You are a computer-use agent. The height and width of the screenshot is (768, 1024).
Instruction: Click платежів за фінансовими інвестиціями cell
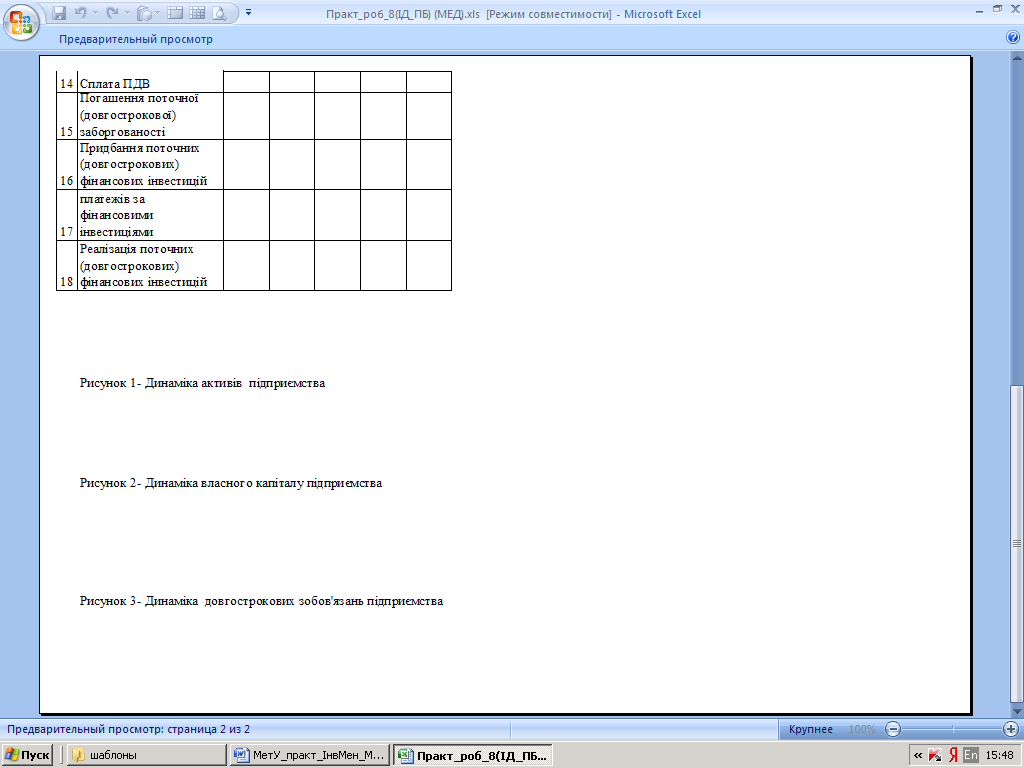[150, 215]
